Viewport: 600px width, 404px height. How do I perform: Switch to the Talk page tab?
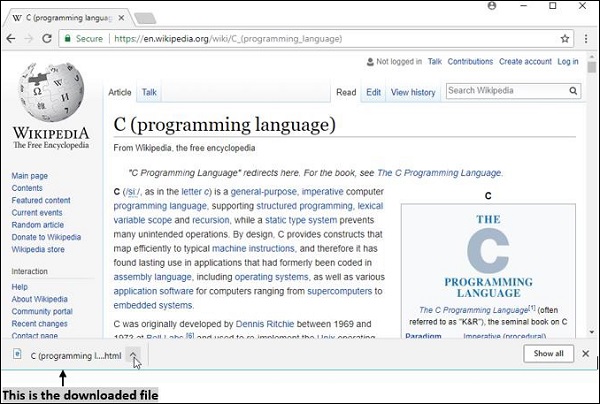pos(149,92)
